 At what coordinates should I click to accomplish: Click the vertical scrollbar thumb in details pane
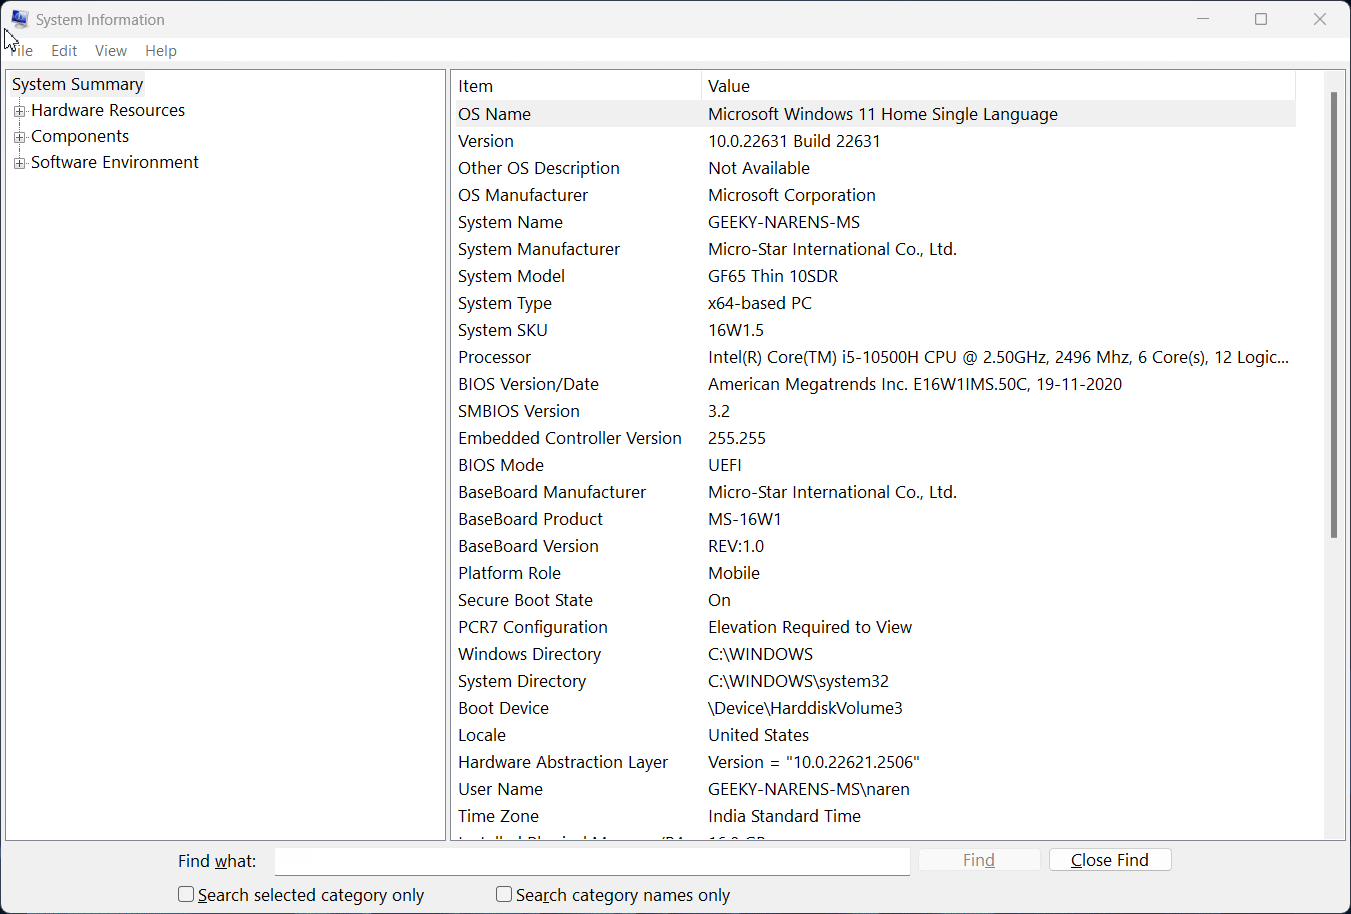coord(1334,315)
